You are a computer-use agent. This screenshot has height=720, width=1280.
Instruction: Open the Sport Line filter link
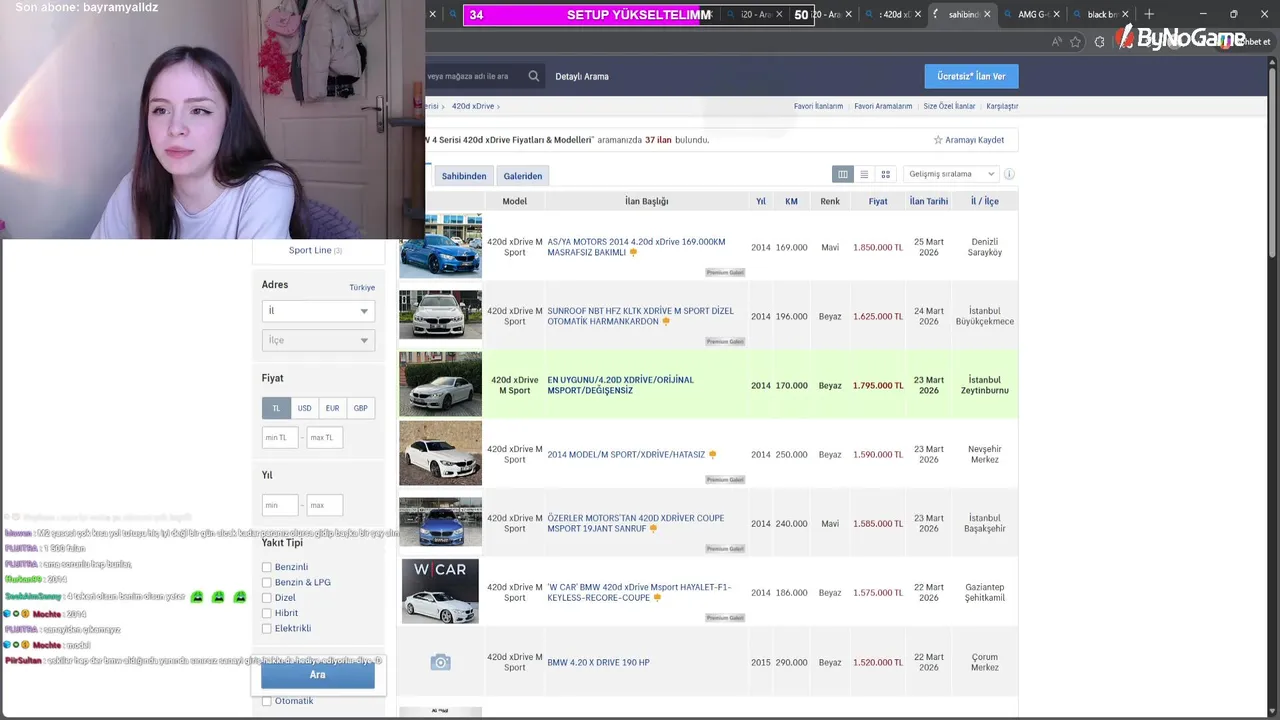pyautogui.click(x=310, y=250)
